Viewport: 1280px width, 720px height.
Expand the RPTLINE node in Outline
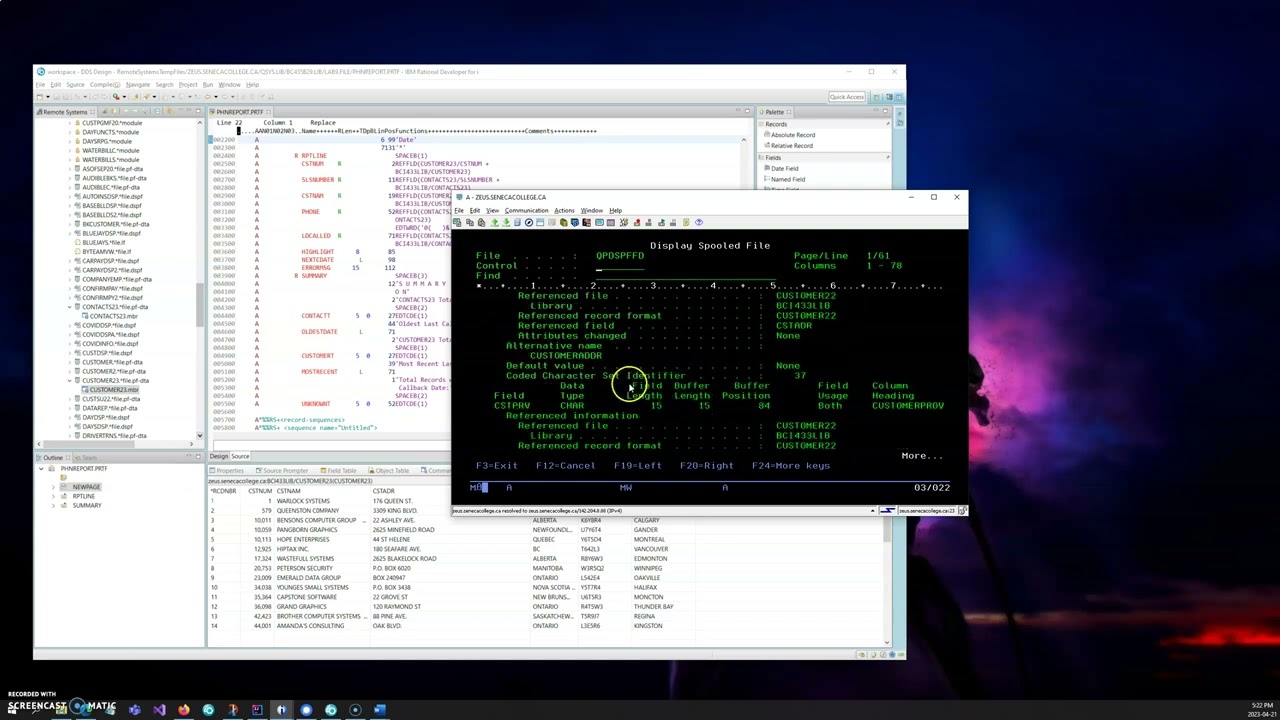click(53, 496)
